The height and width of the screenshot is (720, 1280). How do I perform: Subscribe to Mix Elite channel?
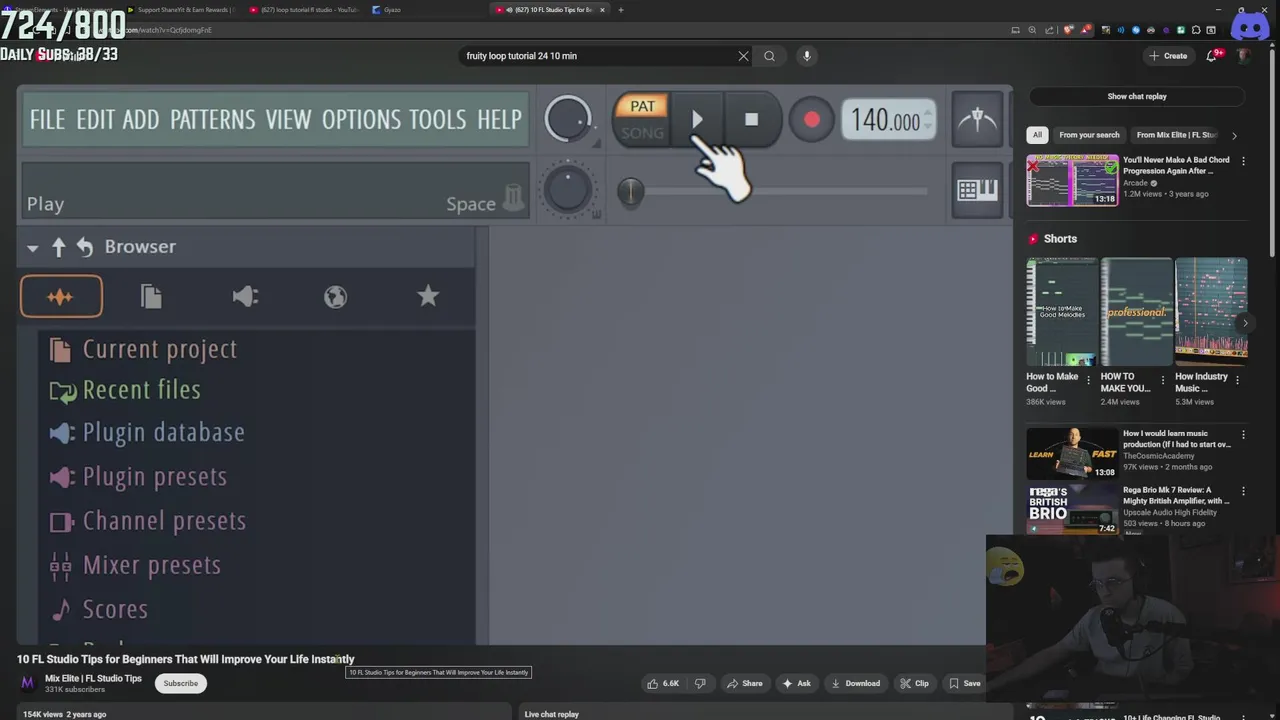tap(181, 683)
